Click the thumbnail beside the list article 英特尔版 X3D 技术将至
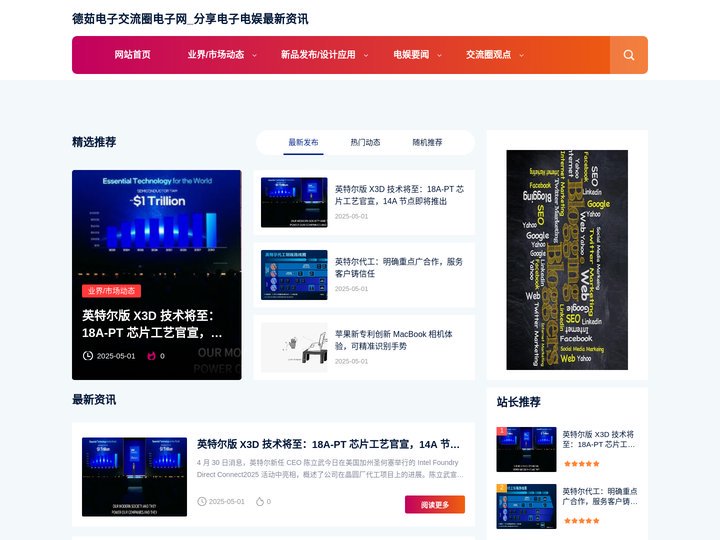This screenshot has height=540, width=720. [294, 202]
